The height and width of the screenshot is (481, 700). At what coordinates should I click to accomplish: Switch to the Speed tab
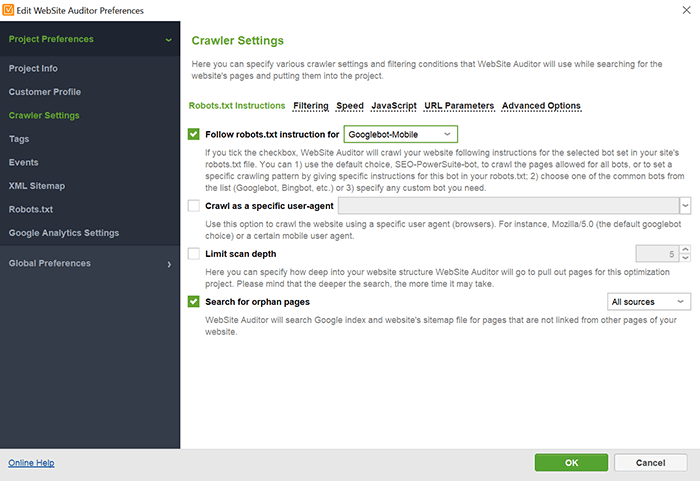(350, 106)
